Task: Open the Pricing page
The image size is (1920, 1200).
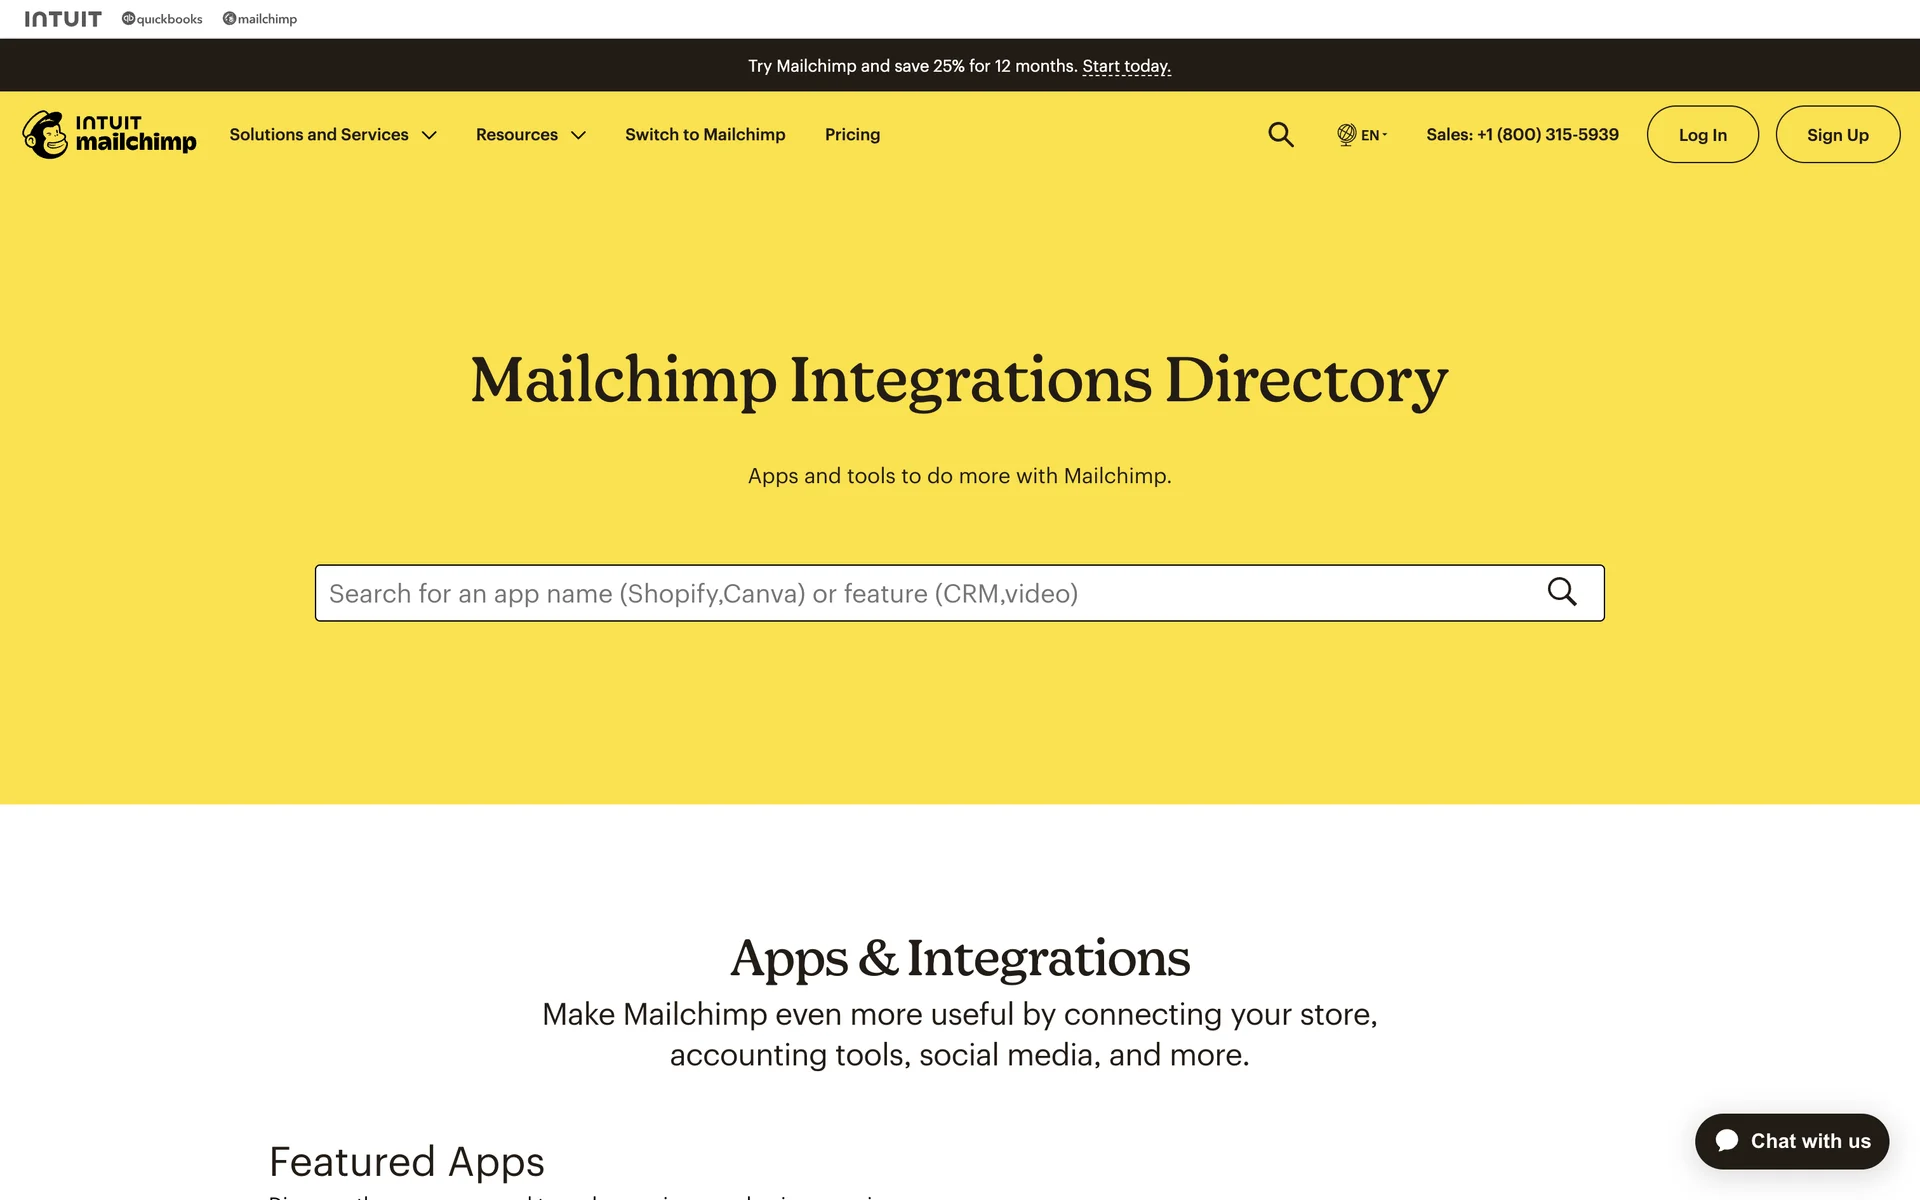Action: (852, 134)
